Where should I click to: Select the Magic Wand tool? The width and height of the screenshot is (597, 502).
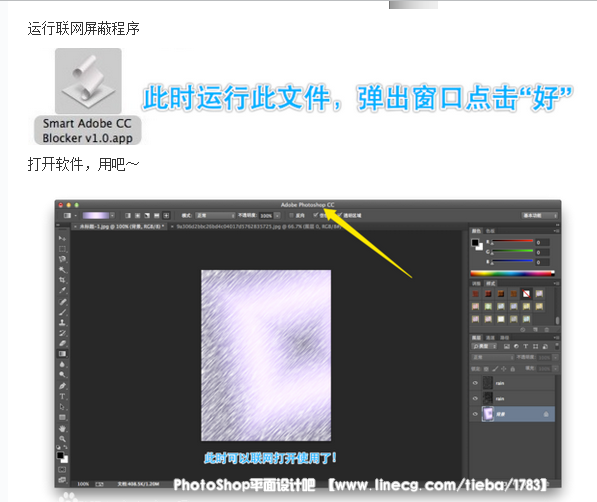point(62,270)
